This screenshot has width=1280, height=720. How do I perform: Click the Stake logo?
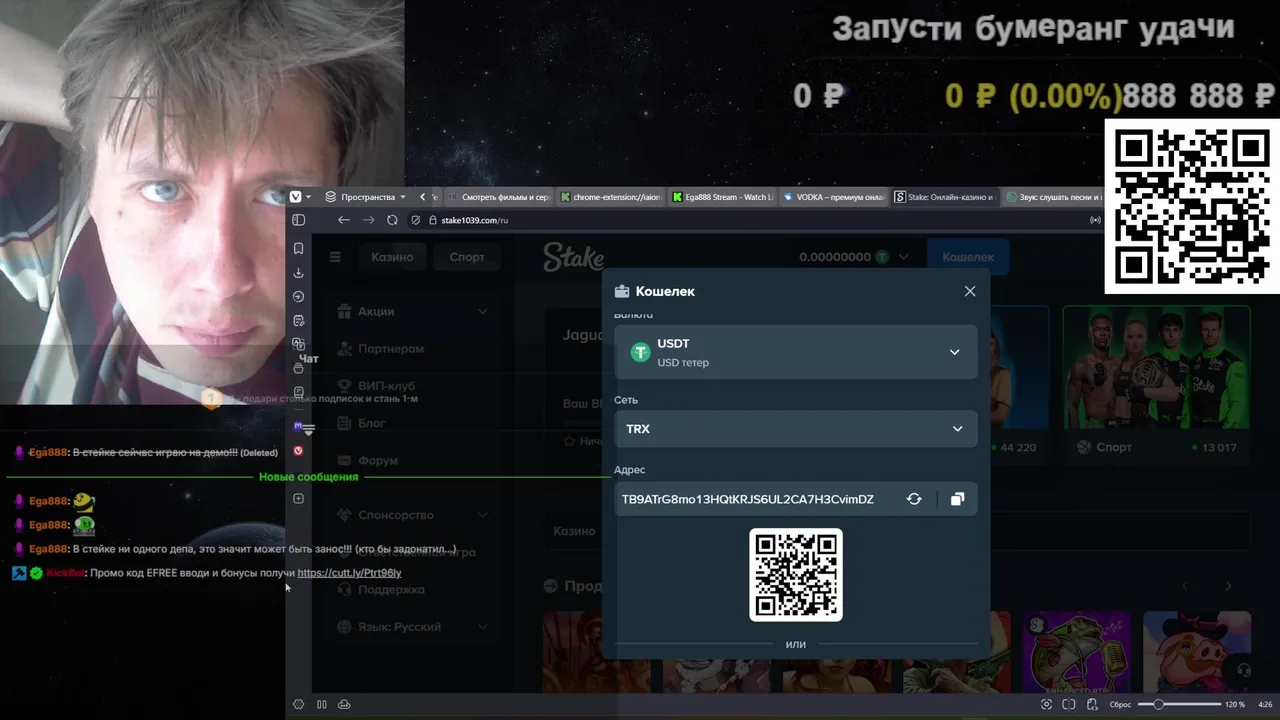point(573,257)
